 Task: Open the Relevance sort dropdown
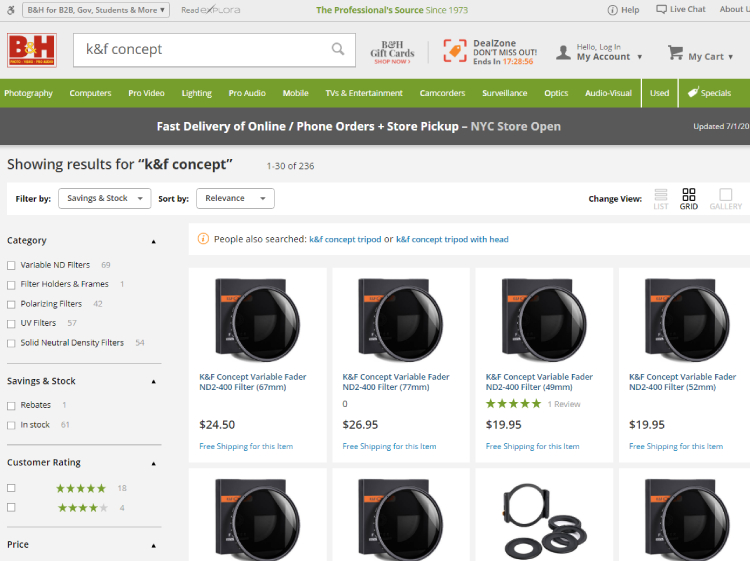pos(235,198)
